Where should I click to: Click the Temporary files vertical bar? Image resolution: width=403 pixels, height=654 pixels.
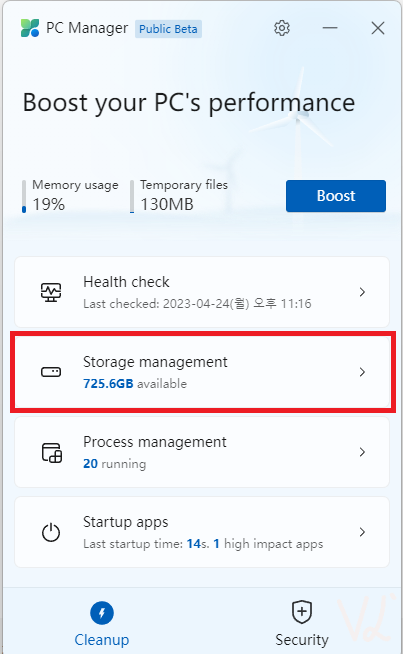pyautogui.click(x=132, y=196)
